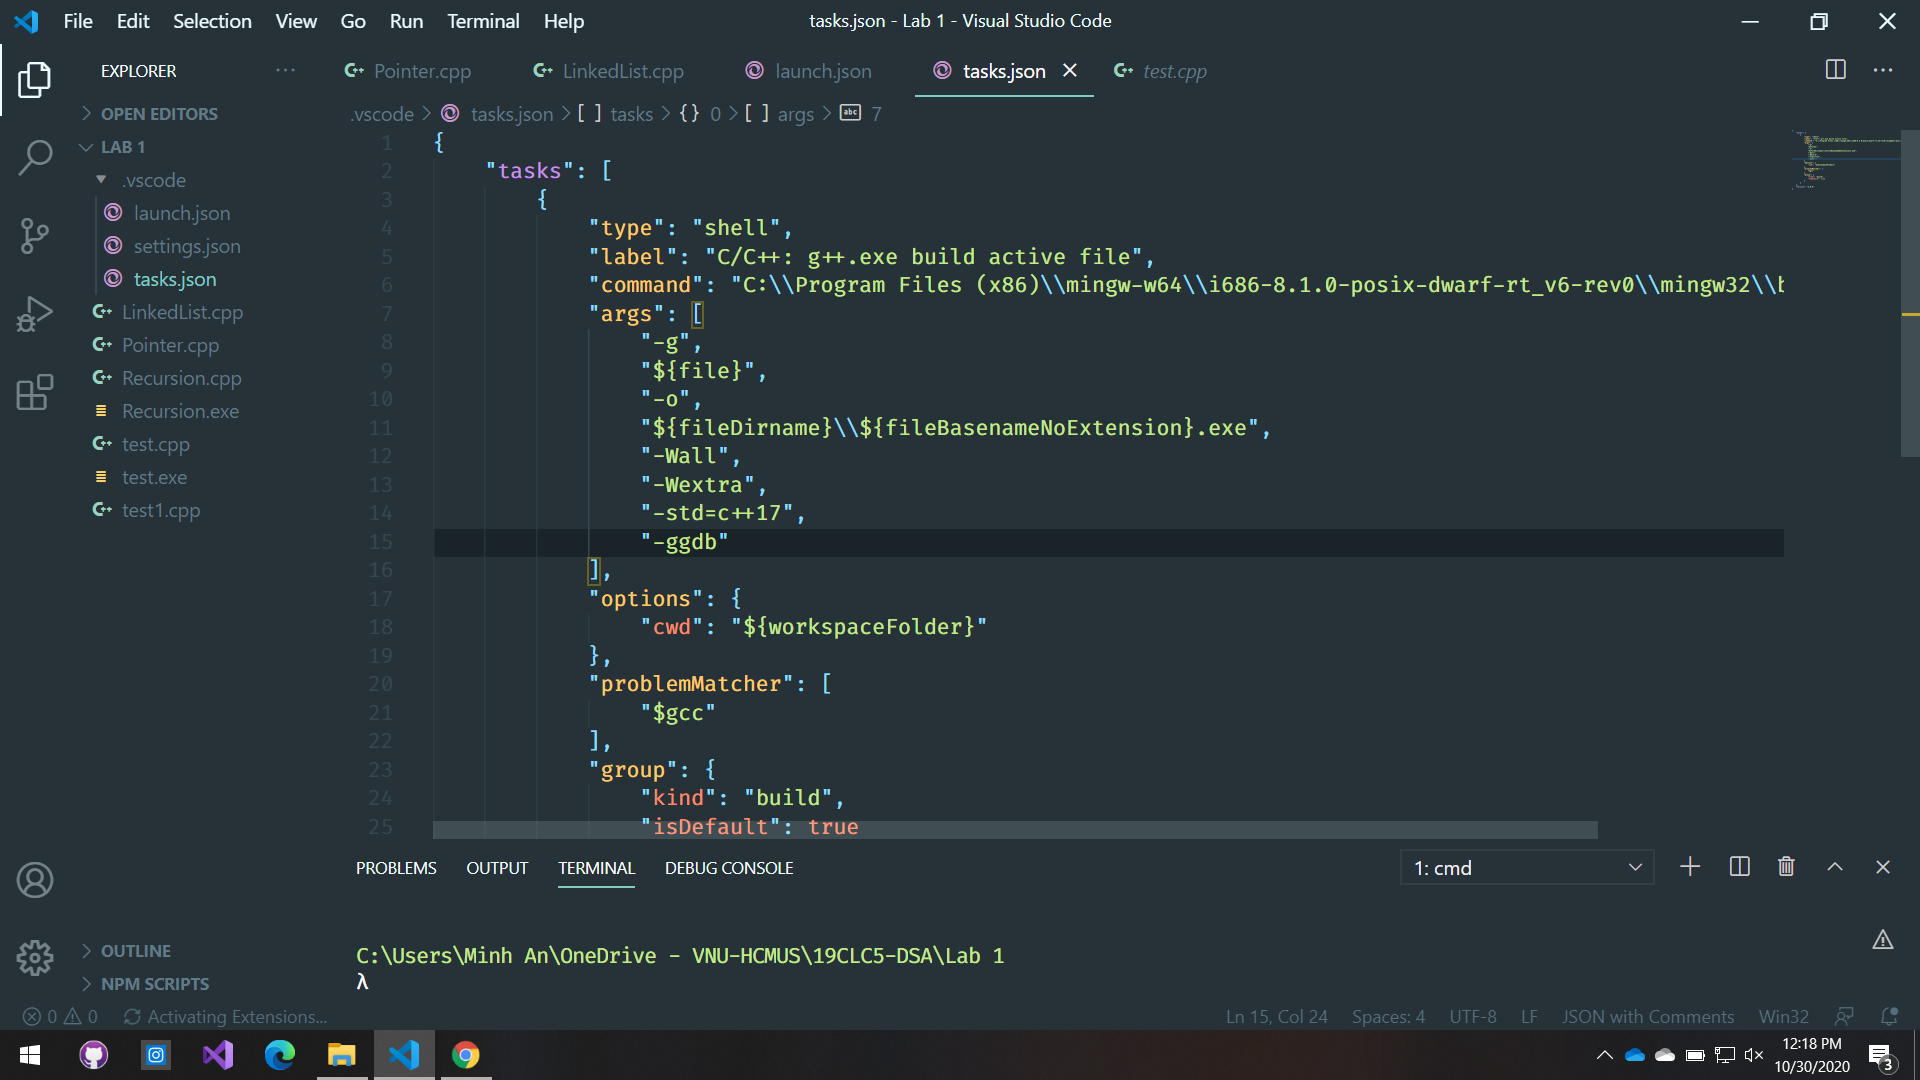Open the Help menu
Image resolution: width=1920 pixels, height=1080 pixels.
pos(564,21)
